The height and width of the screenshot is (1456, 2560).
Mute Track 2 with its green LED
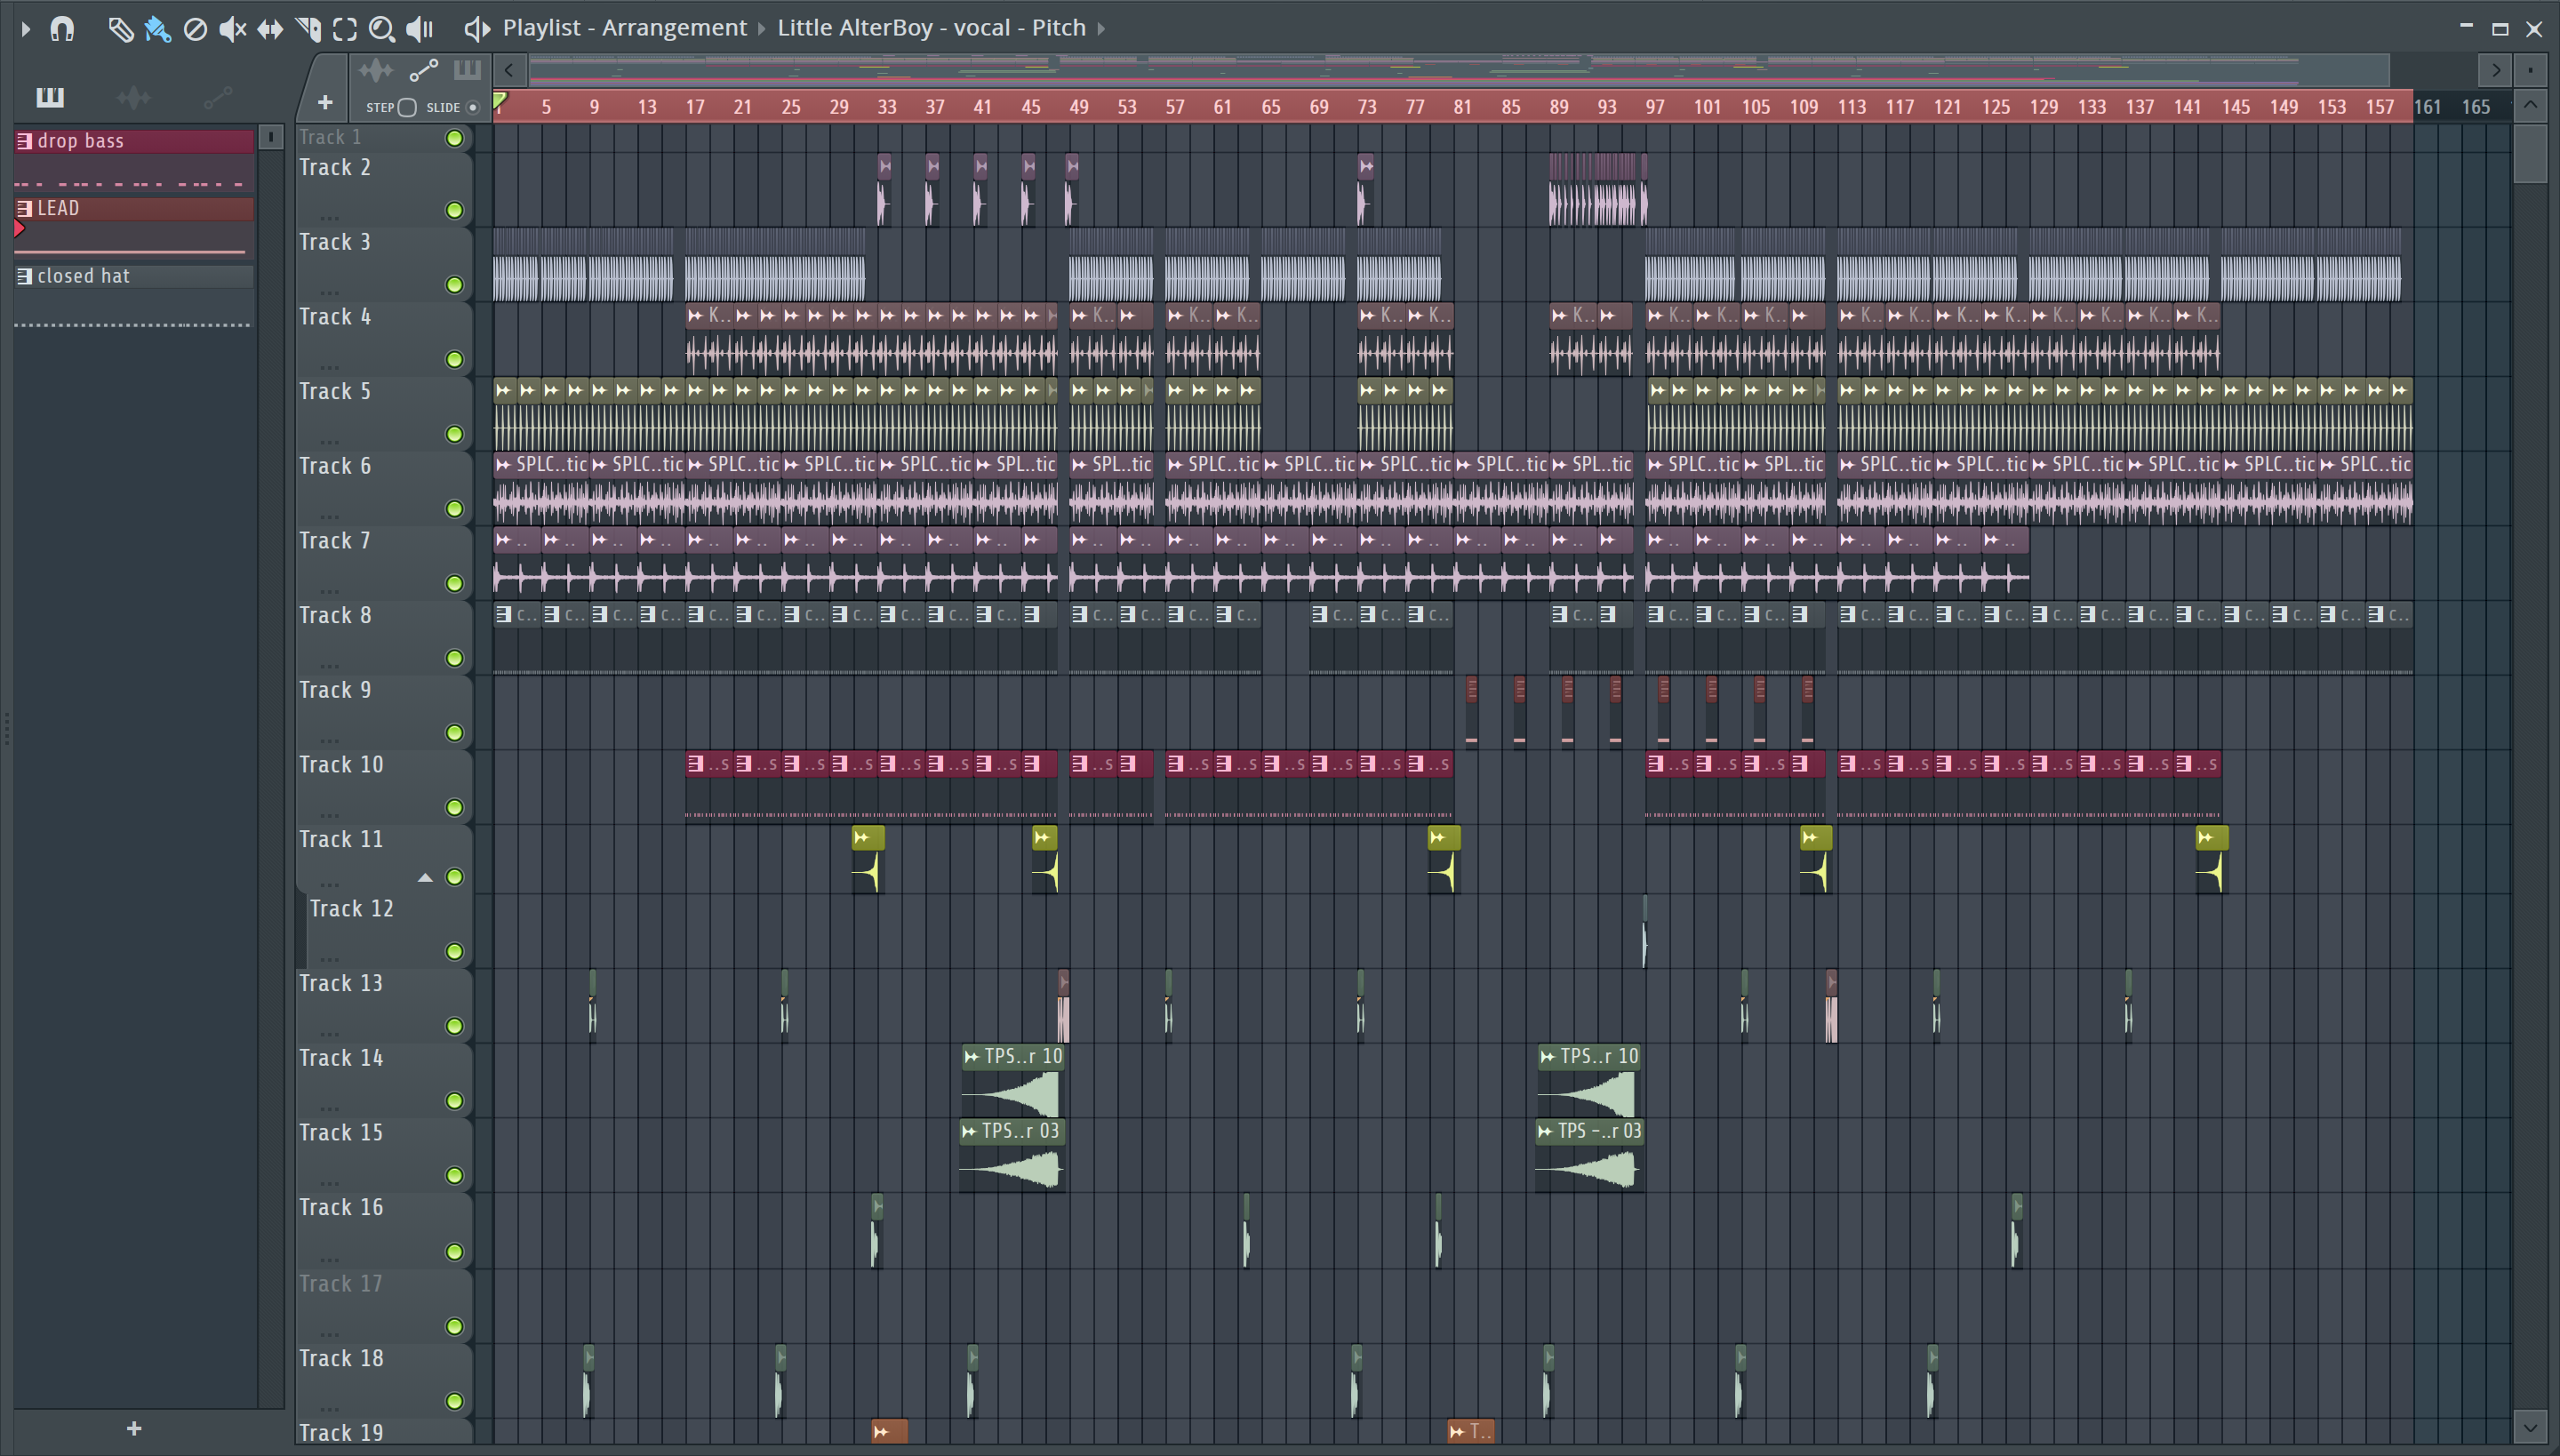tap(455, 210)
